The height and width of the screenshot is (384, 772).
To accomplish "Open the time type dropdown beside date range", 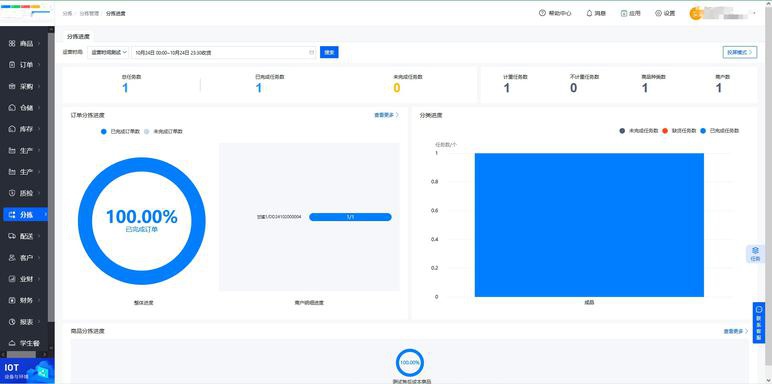I will (108, 52).
